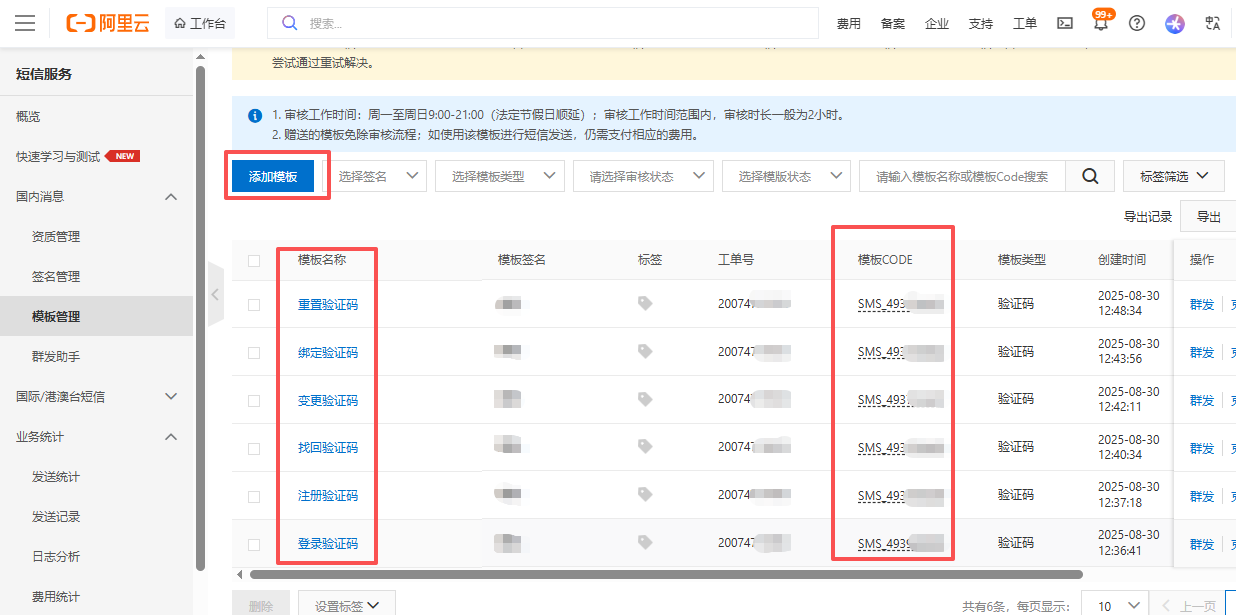Expand the 标签筛选 dropdown
This screenshot has height=615, width=1236.
pos(1173,175)
